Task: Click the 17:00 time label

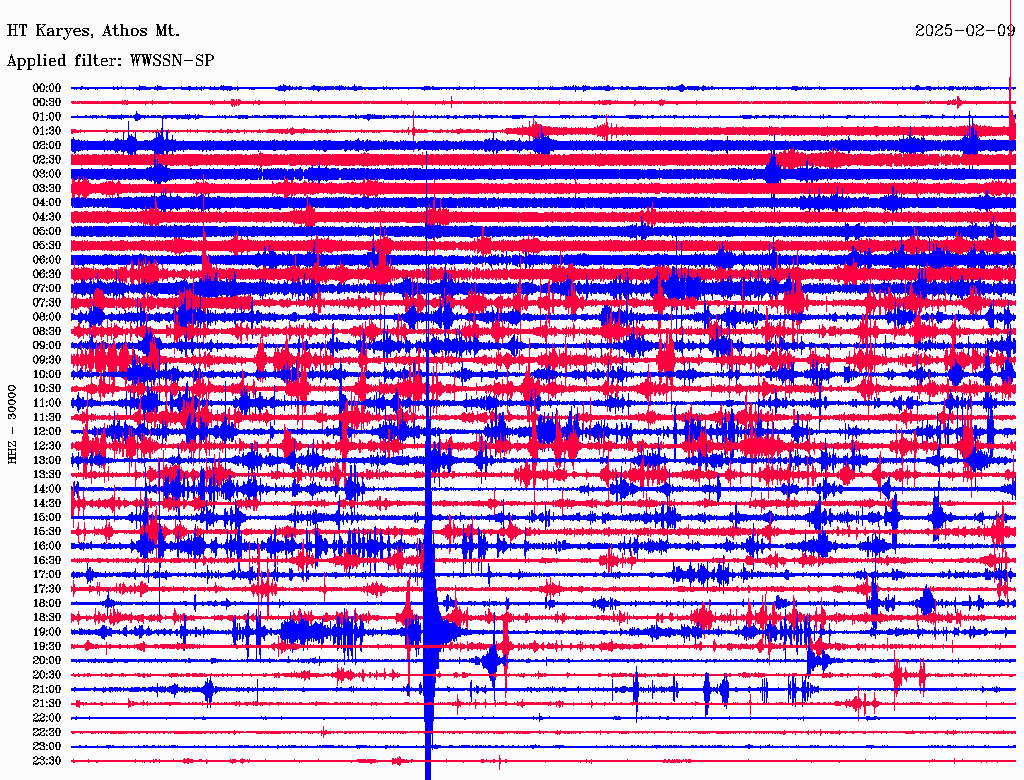Action: [47, 575]
